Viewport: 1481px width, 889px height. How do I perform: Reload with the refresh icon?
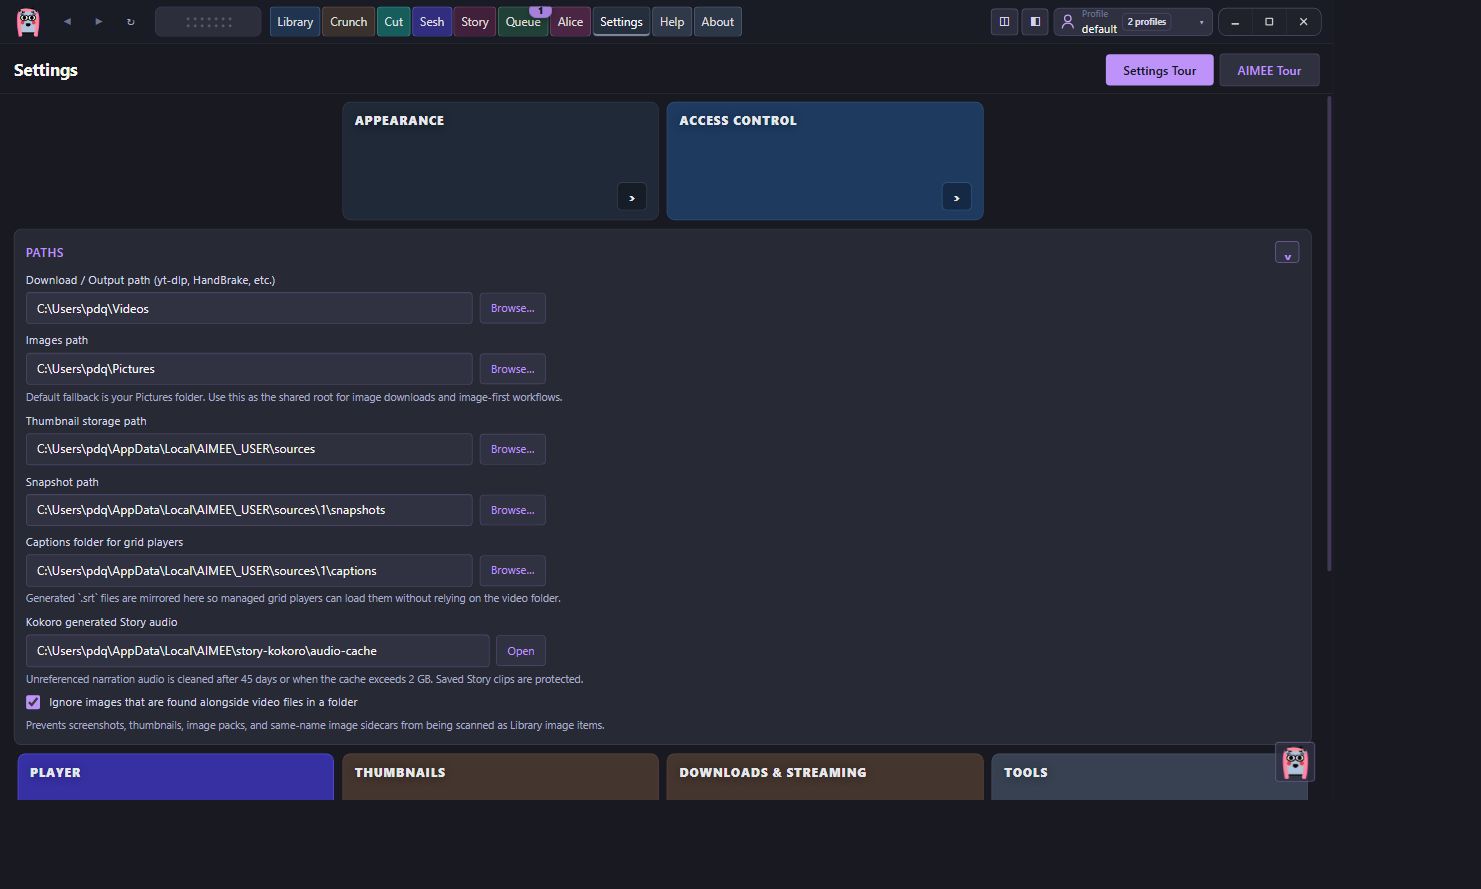pyautogui.click(x=130, y=22)
